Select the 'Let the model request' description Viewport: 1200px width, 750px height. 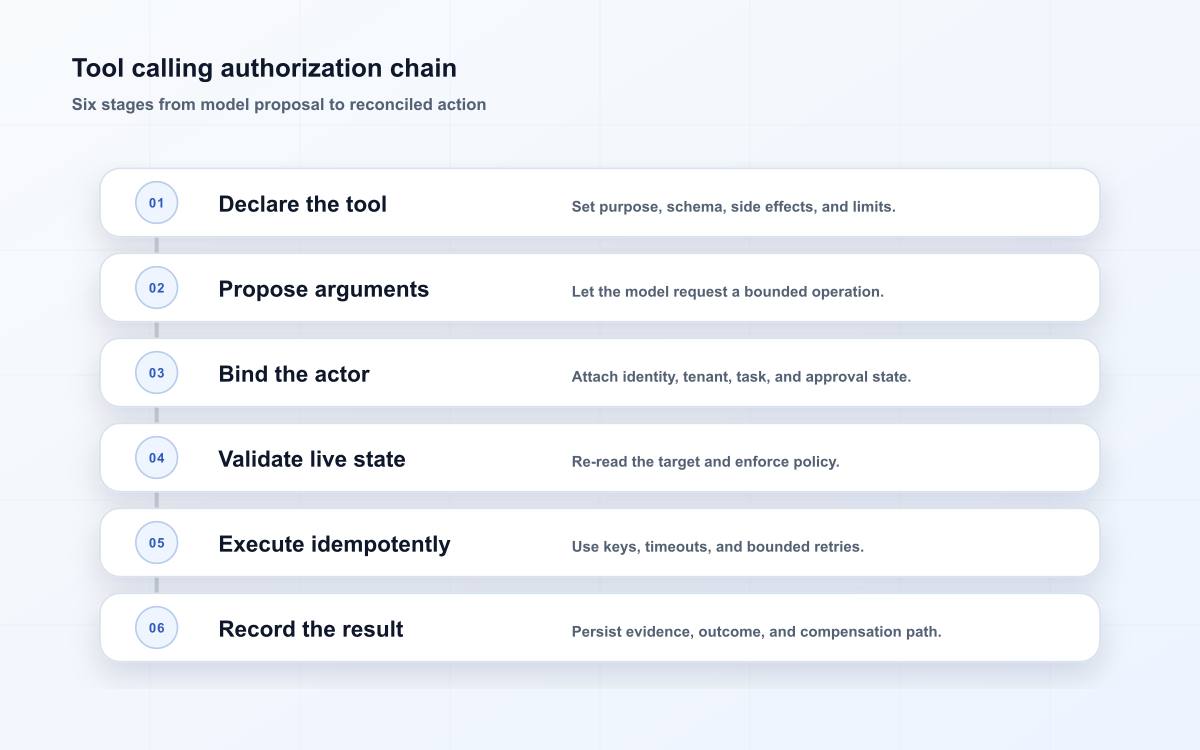pos(727,292)
